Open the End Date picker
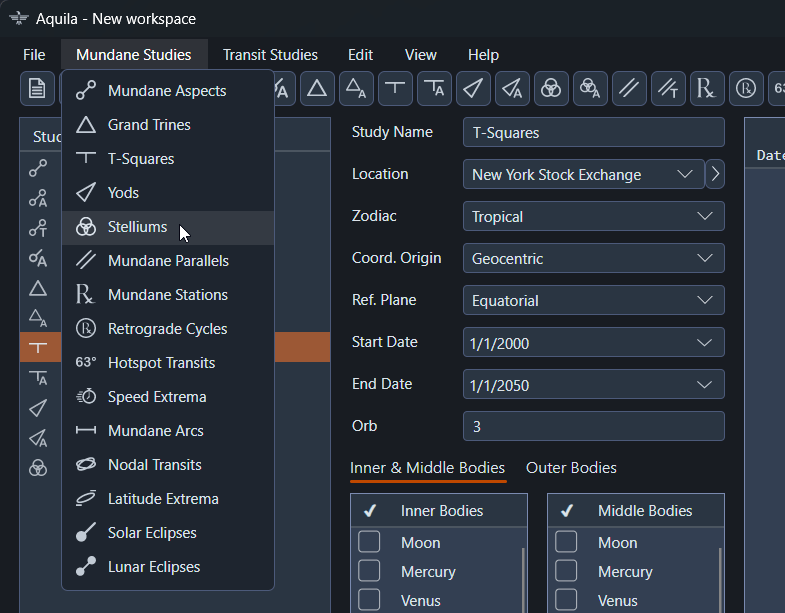This screenshot has height=613, width=785. (594, 385)
